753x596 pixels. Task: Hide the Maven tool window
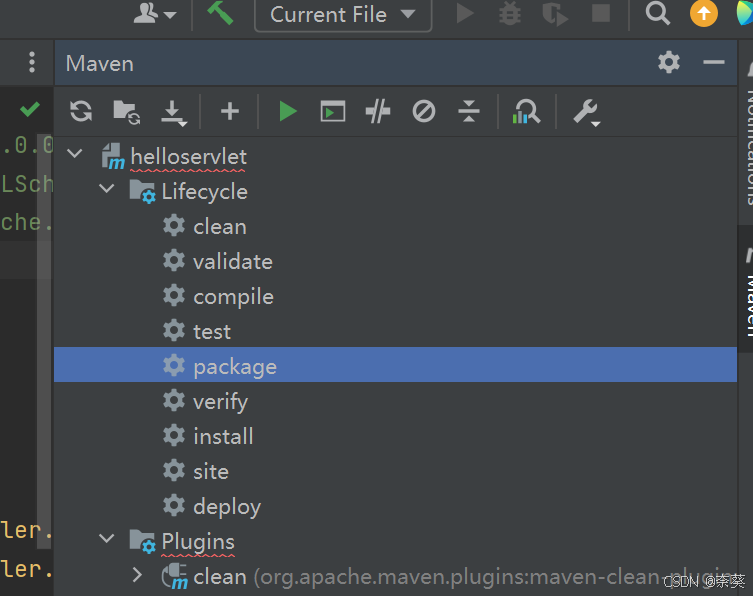[x=714, y=62]
